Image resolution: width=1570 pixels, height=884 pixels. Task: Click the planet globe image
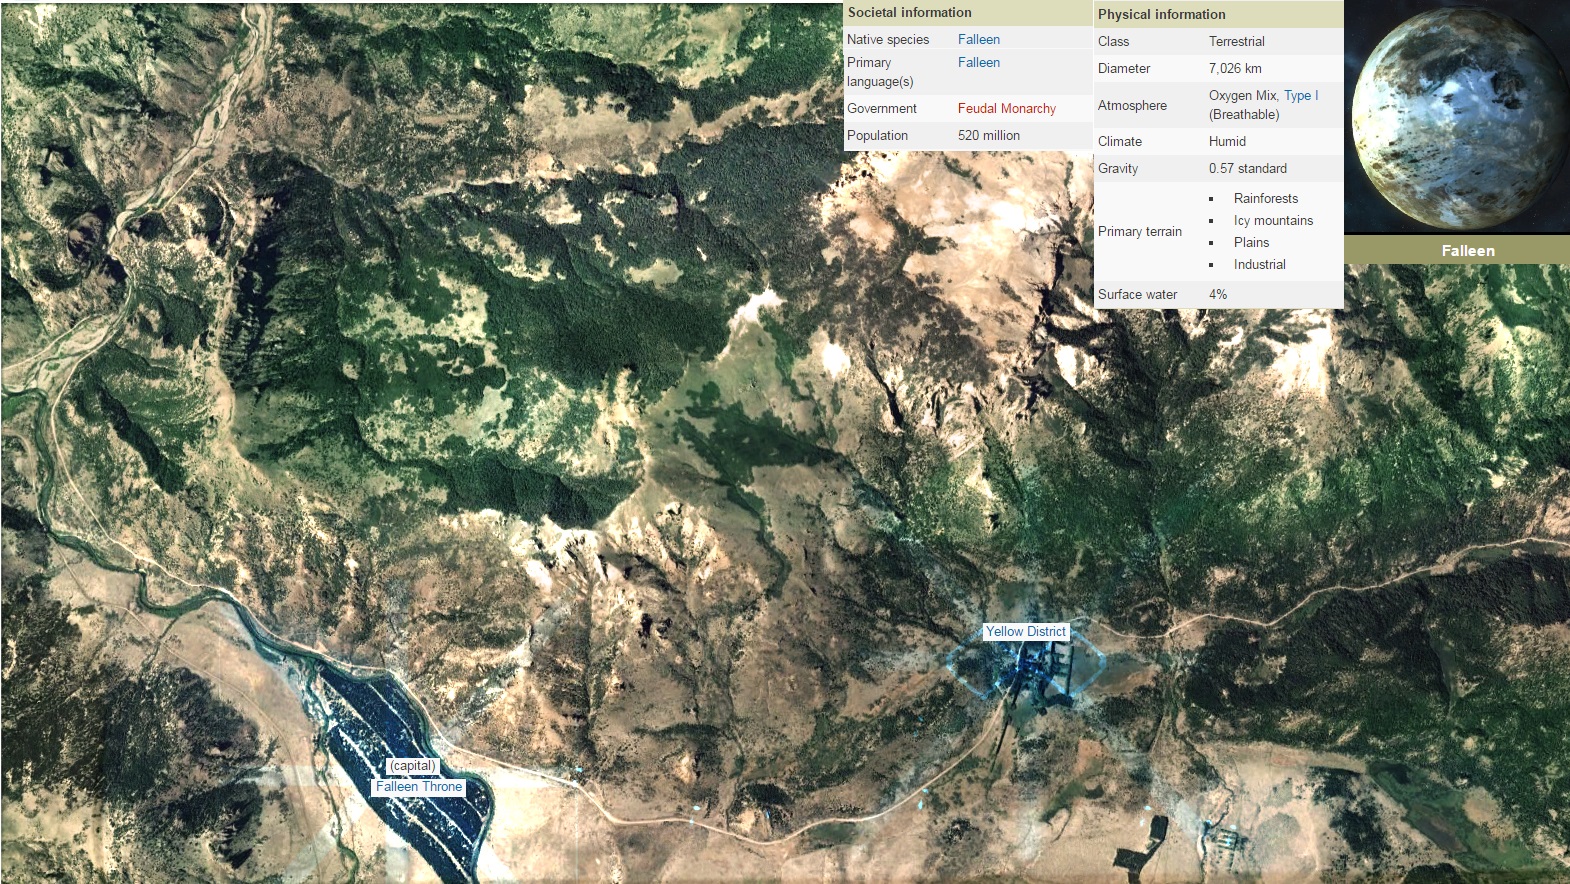(x=1456, y=116)
